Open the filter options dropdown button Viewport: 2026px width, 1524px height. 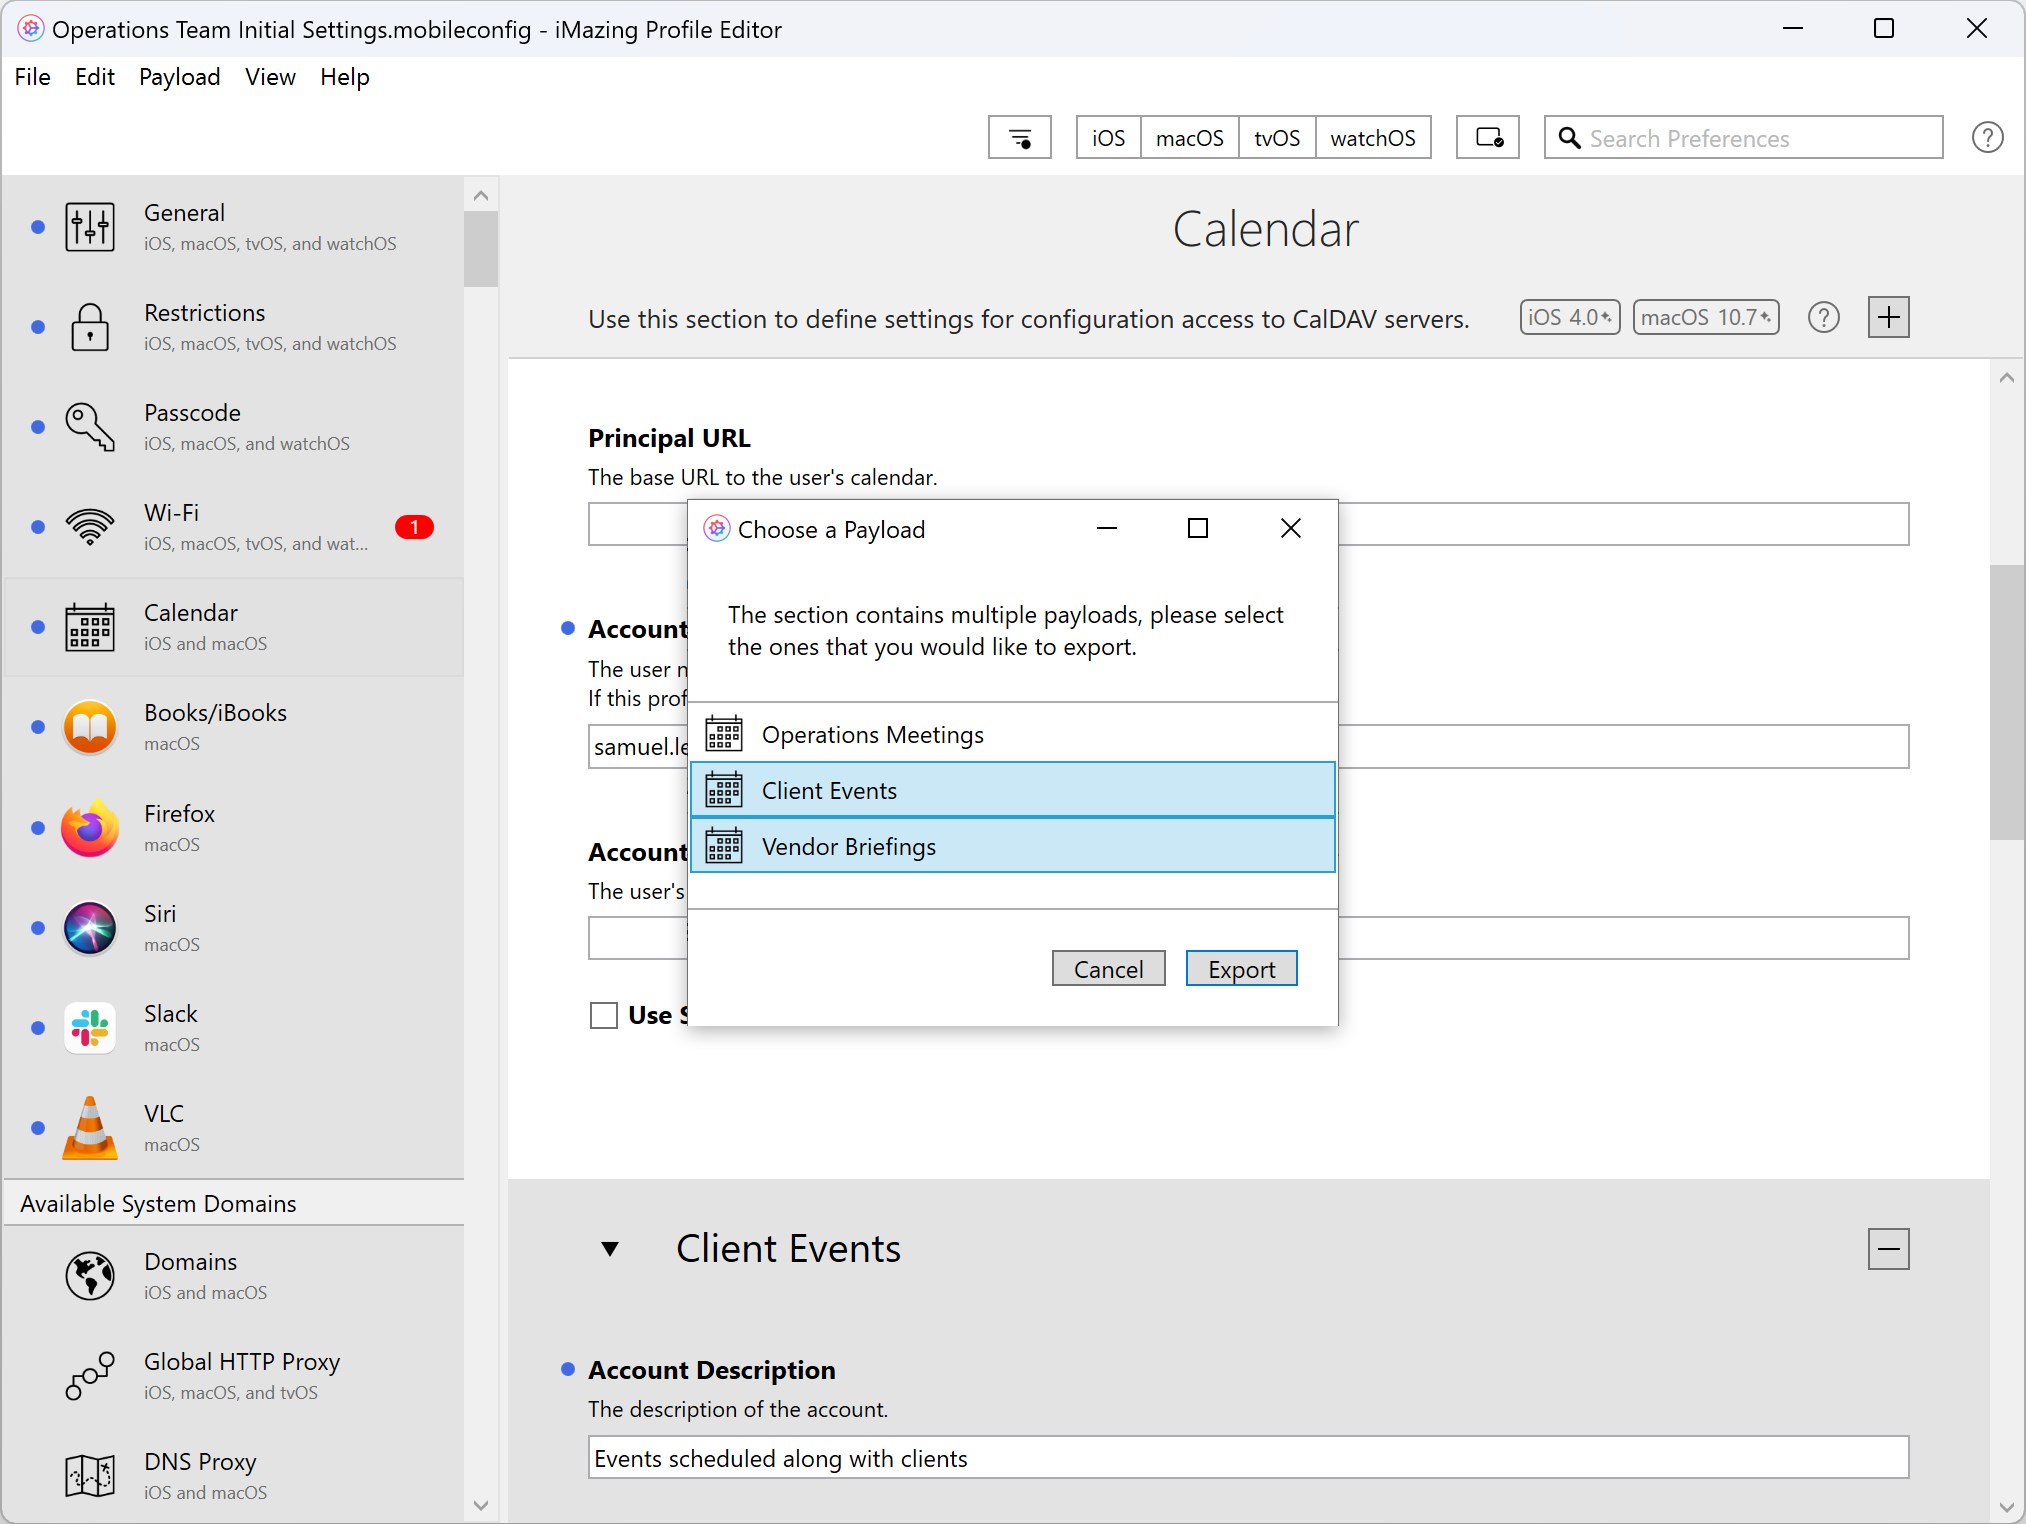pos(1019,138)
